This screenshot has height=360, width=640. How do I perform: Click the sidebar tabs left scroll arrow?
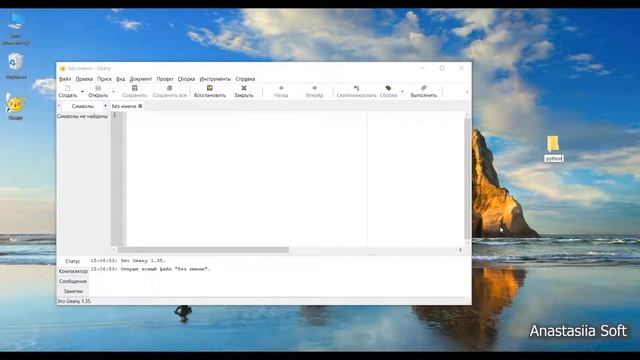click(59, 106)
